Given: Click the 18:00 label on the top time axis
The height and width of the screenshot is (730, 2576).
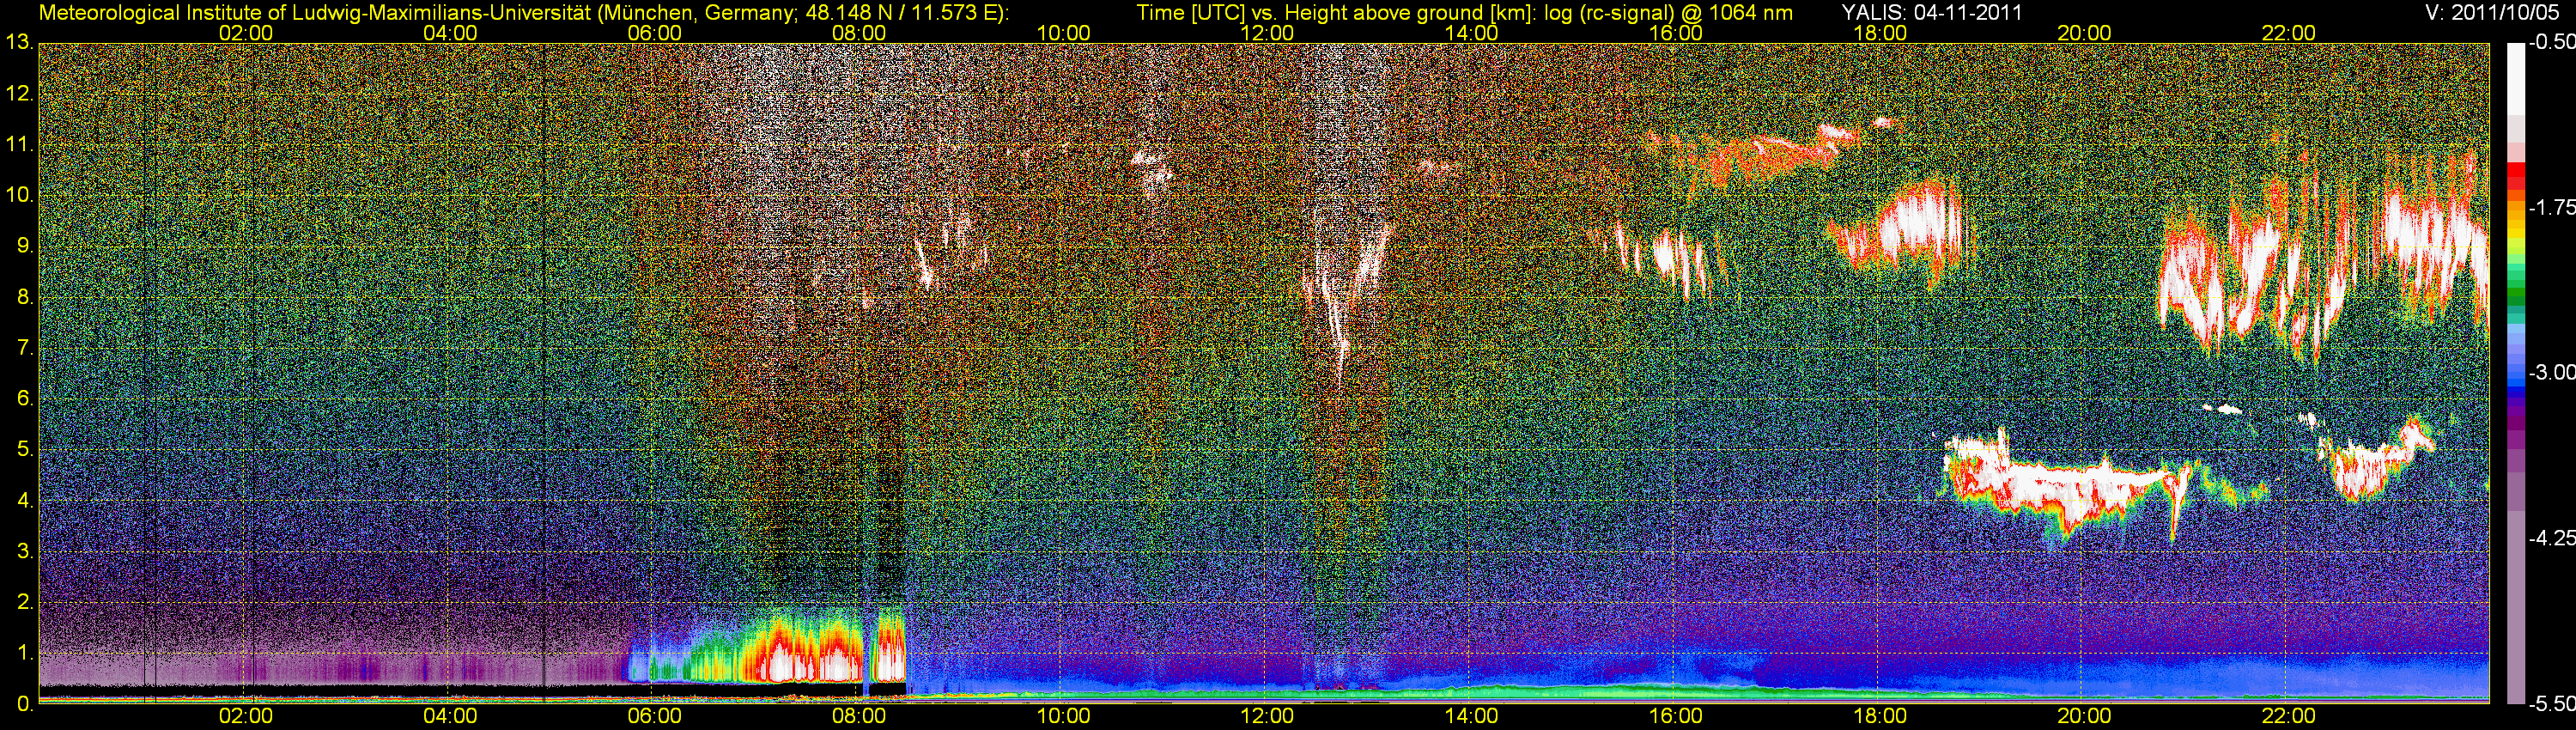Looking at the screenshot, I should click(x=1880, y=33).
